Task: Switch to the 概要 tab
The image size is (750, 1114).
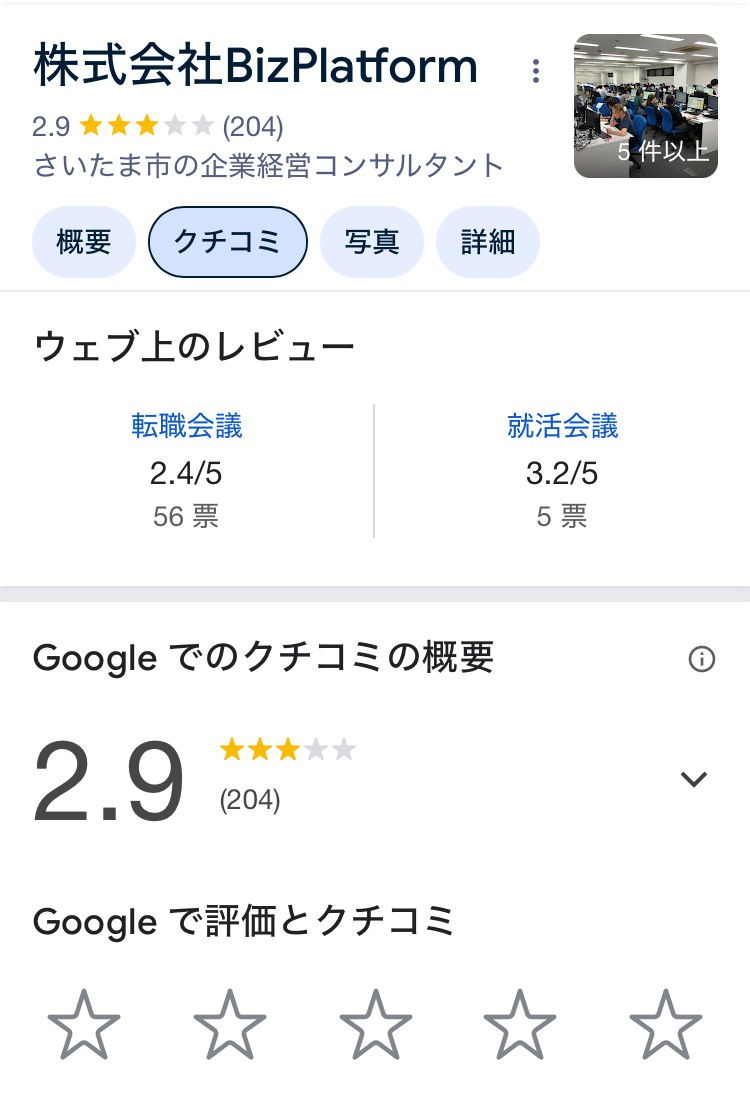Action: click(84, 242)
